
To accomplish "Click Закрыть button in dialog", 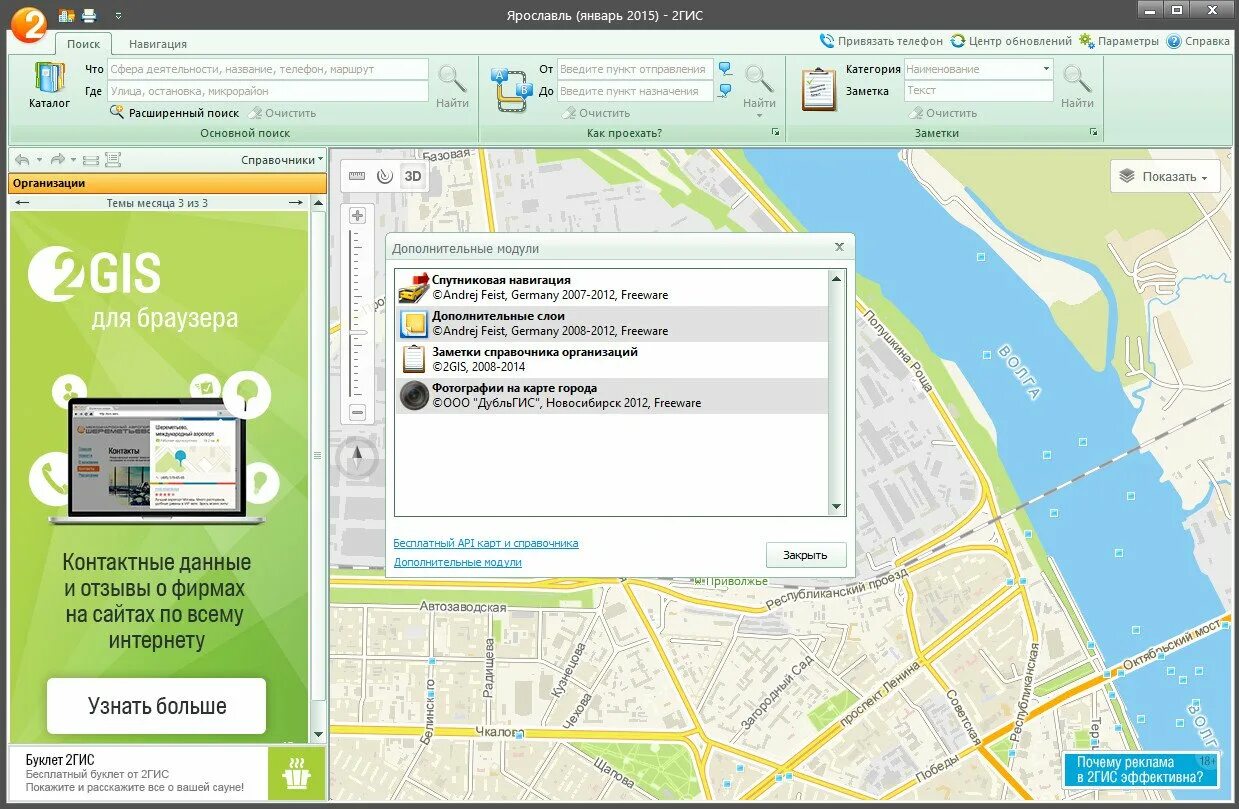I will pyautogui.click(x=805, y=555).
